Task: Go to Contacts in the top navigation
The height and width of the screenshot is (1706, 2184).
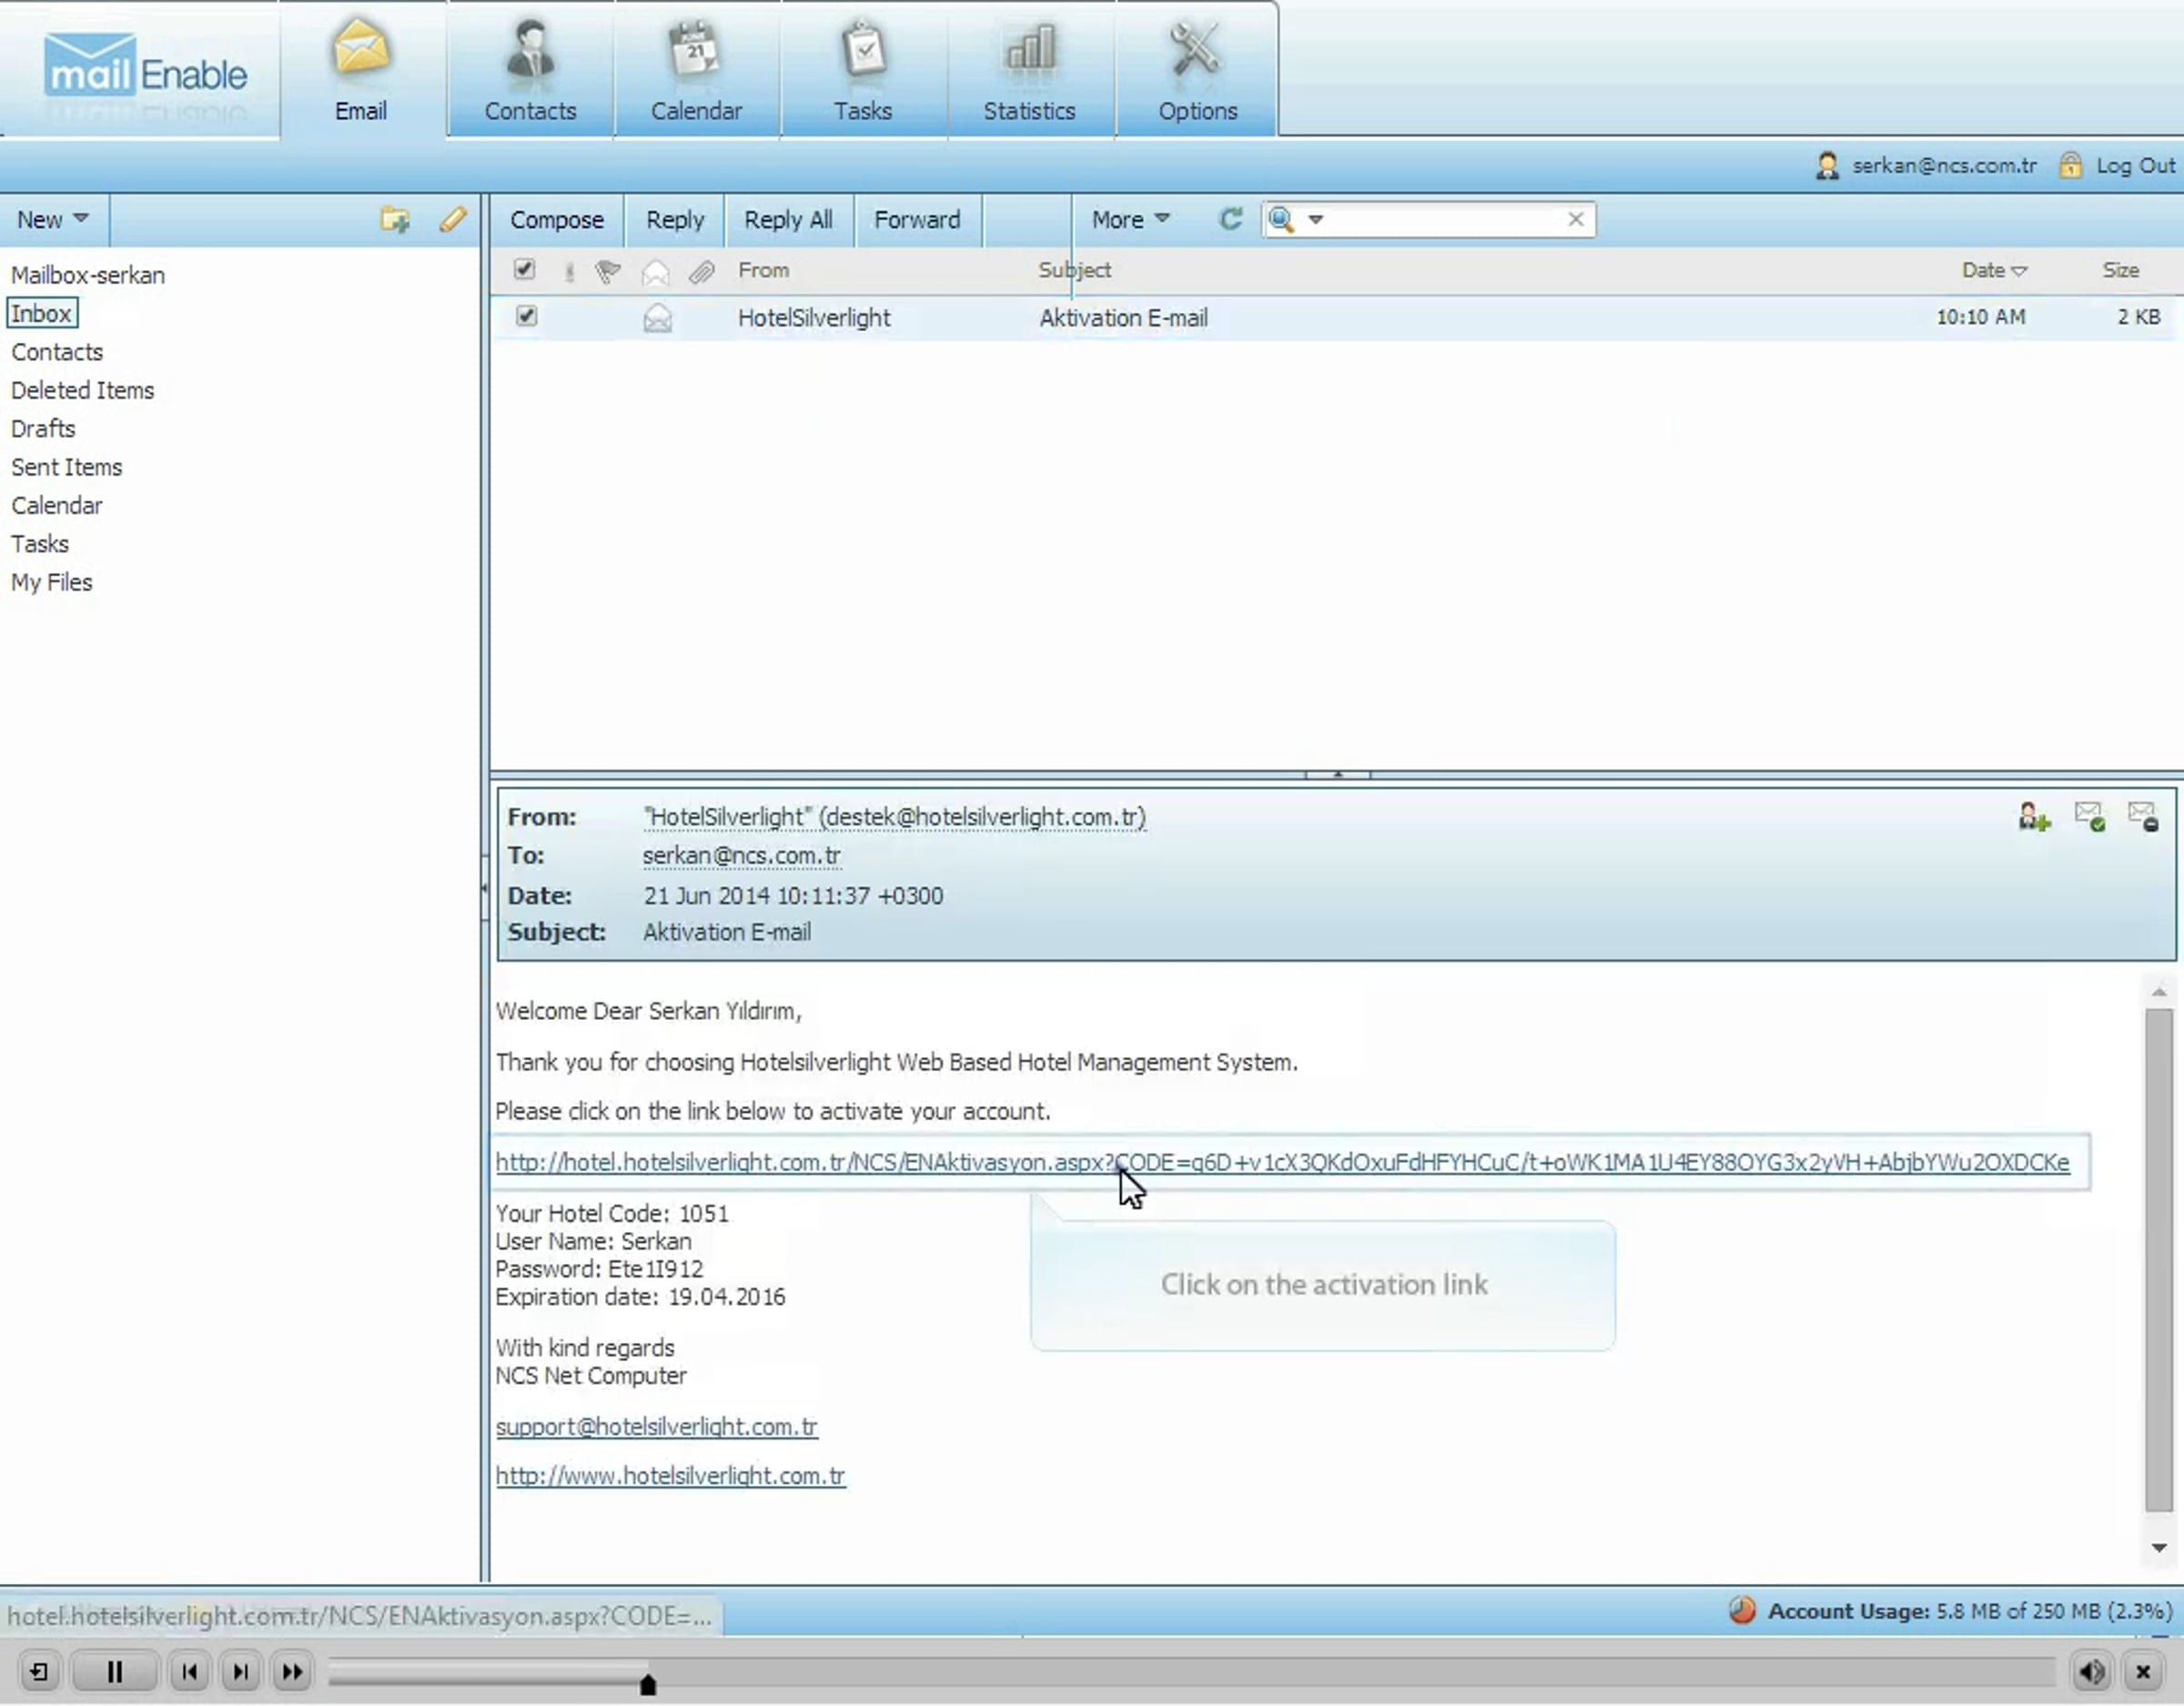Action: click(x=530, y=70)
